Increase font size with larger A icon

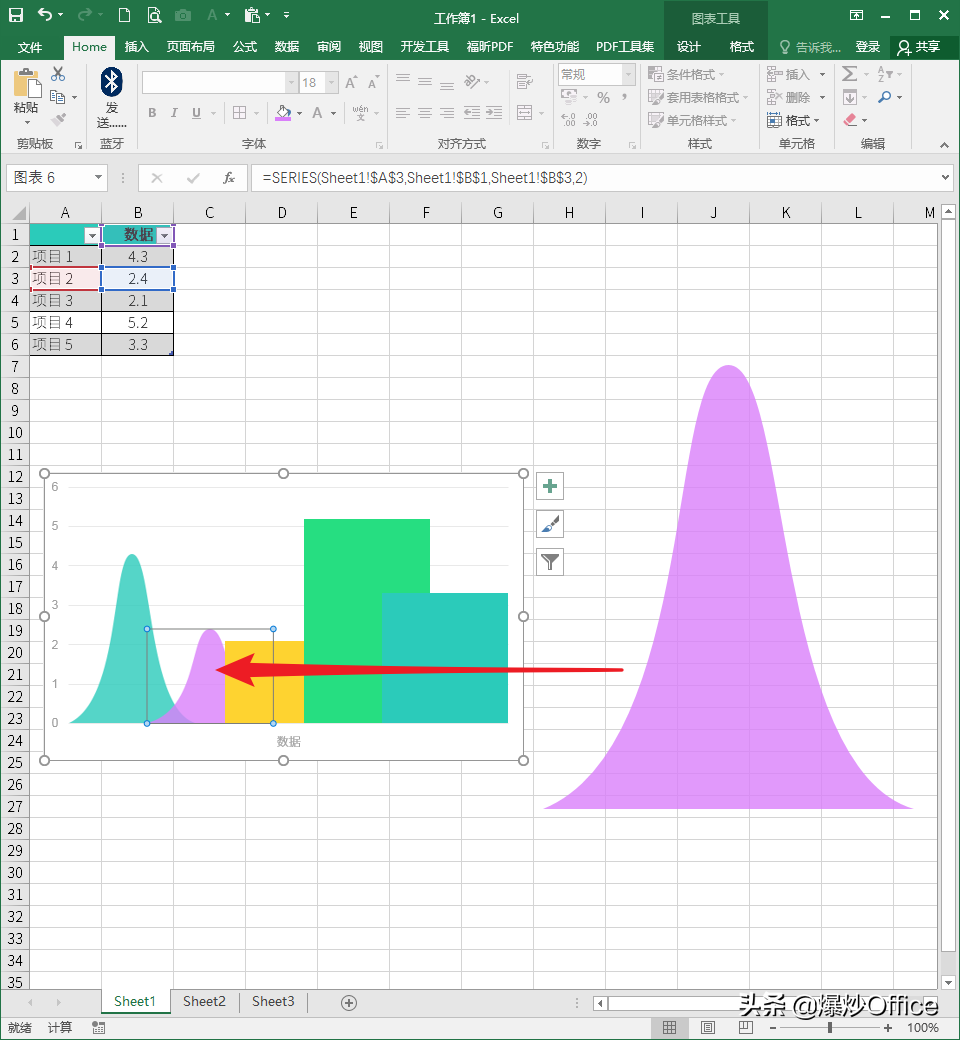coord(351,82)
